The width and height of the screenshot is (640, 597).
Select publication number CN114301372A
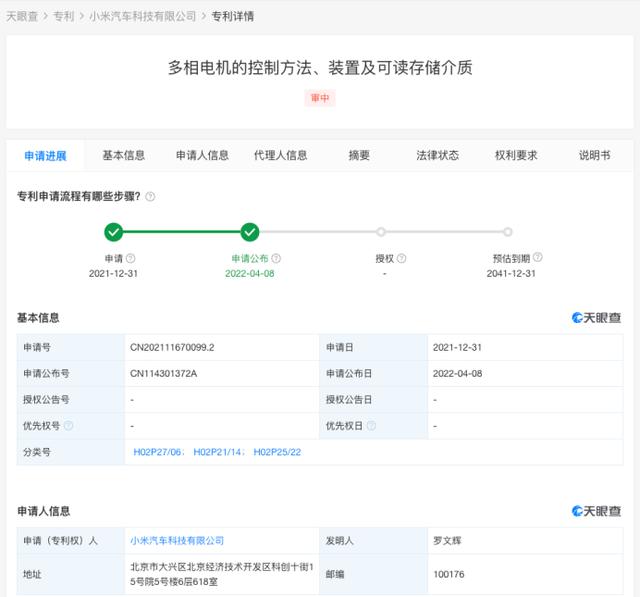click(x=163, y=374)
